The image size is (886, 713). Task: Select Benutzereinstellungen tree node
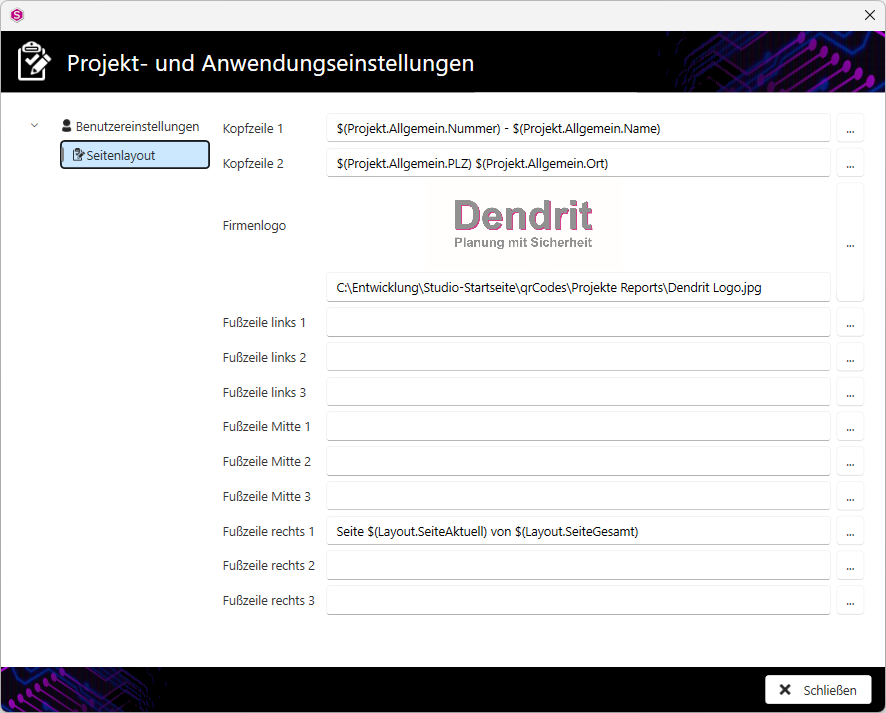point(131,126)
